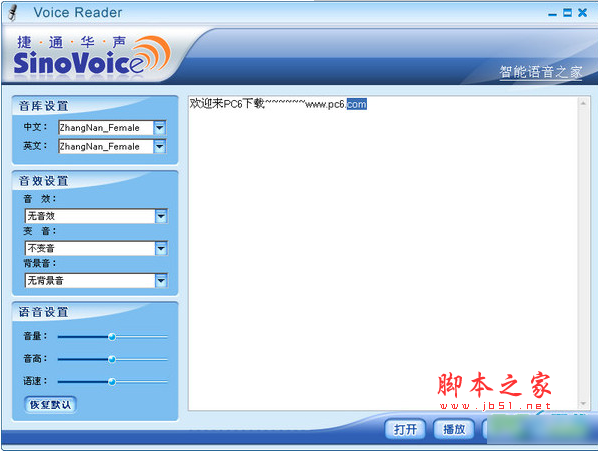Click the highlighted 'com' text
The image size is (598, 452).
coord(357,104)
